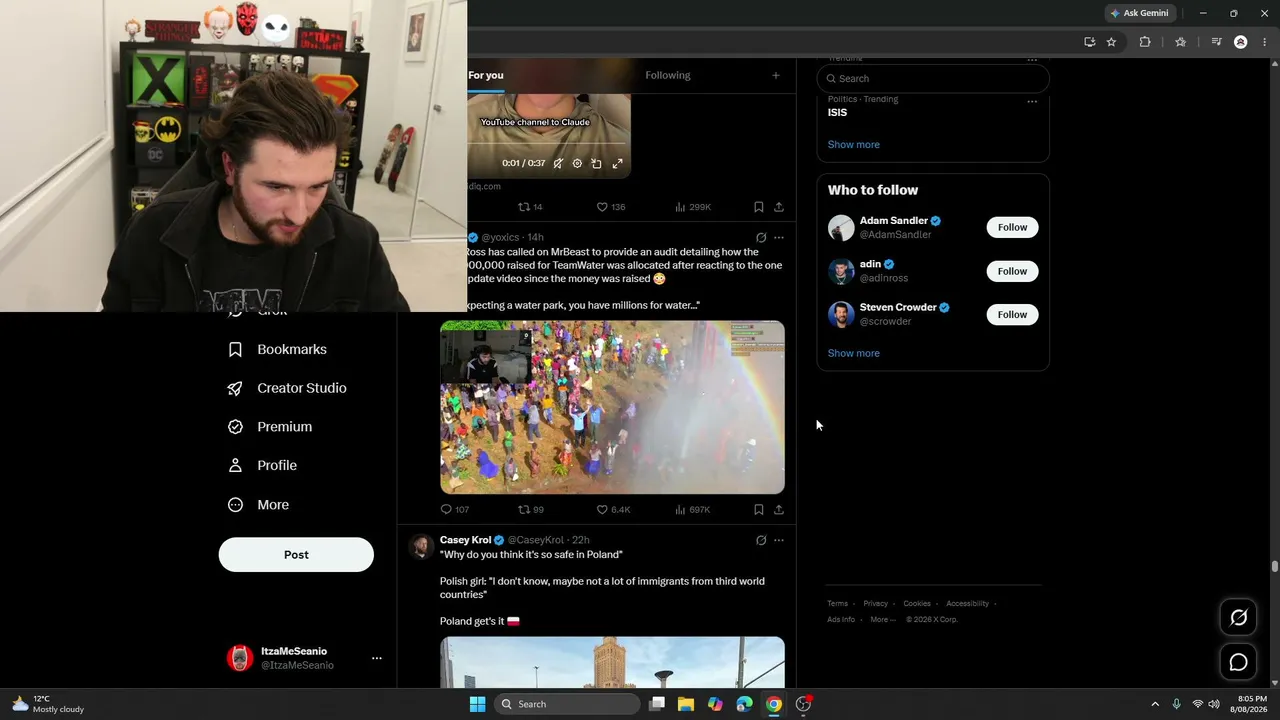The height and width of the screenshot is (720, 1280).
Task: Bookmark the post with 299K views
Action: click(759, 207)
